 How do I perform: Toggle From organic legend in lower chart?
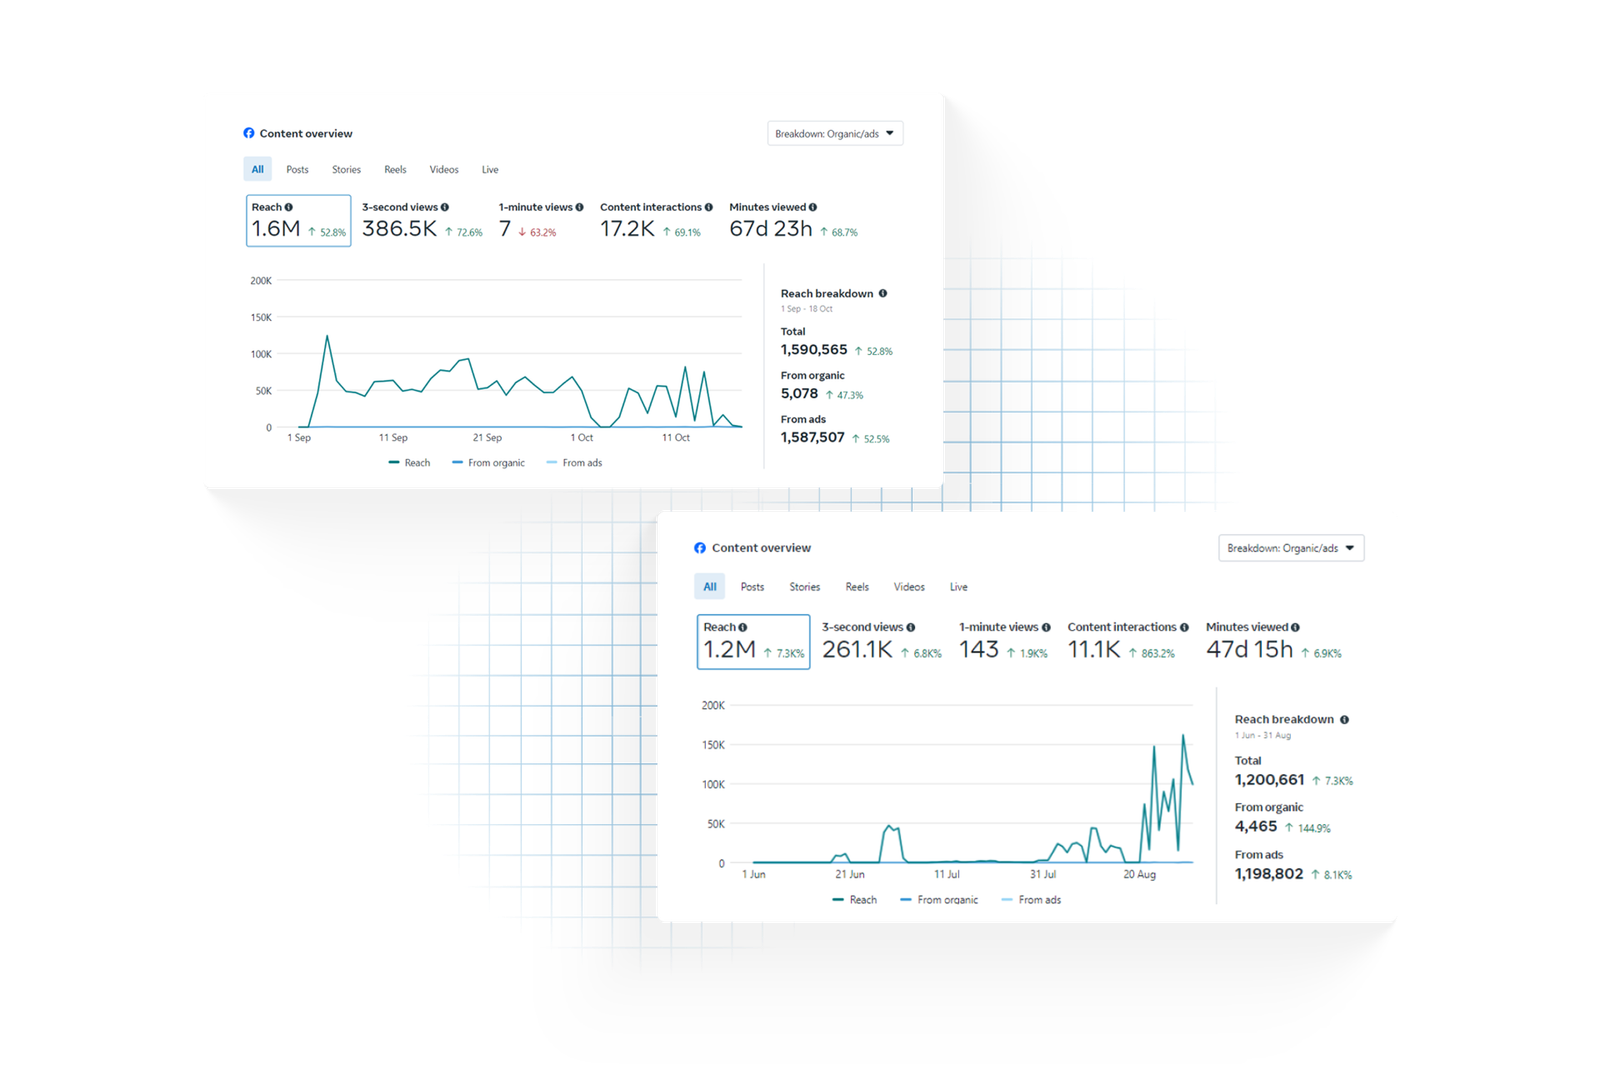coord(939,900)
